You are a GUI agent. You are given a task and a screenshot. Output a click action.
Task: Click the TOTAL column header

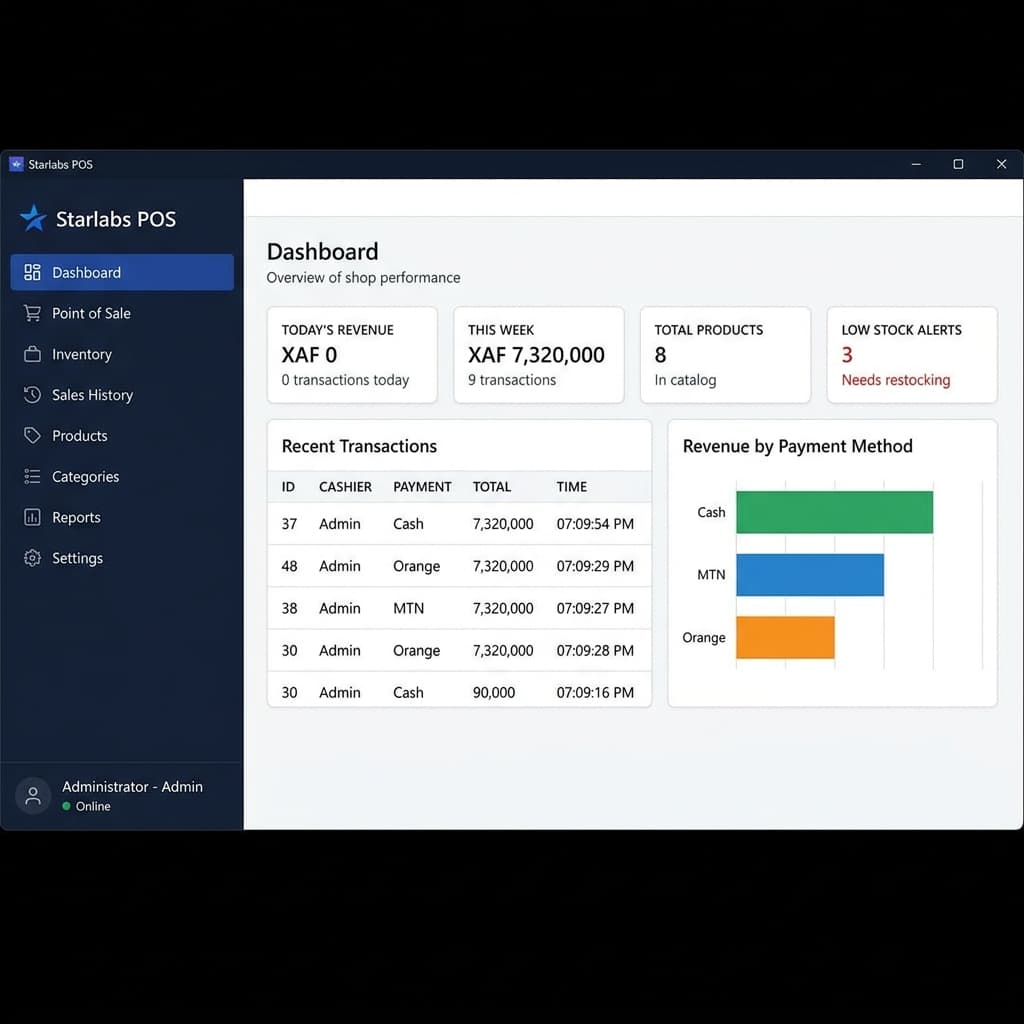coord(492,487)
